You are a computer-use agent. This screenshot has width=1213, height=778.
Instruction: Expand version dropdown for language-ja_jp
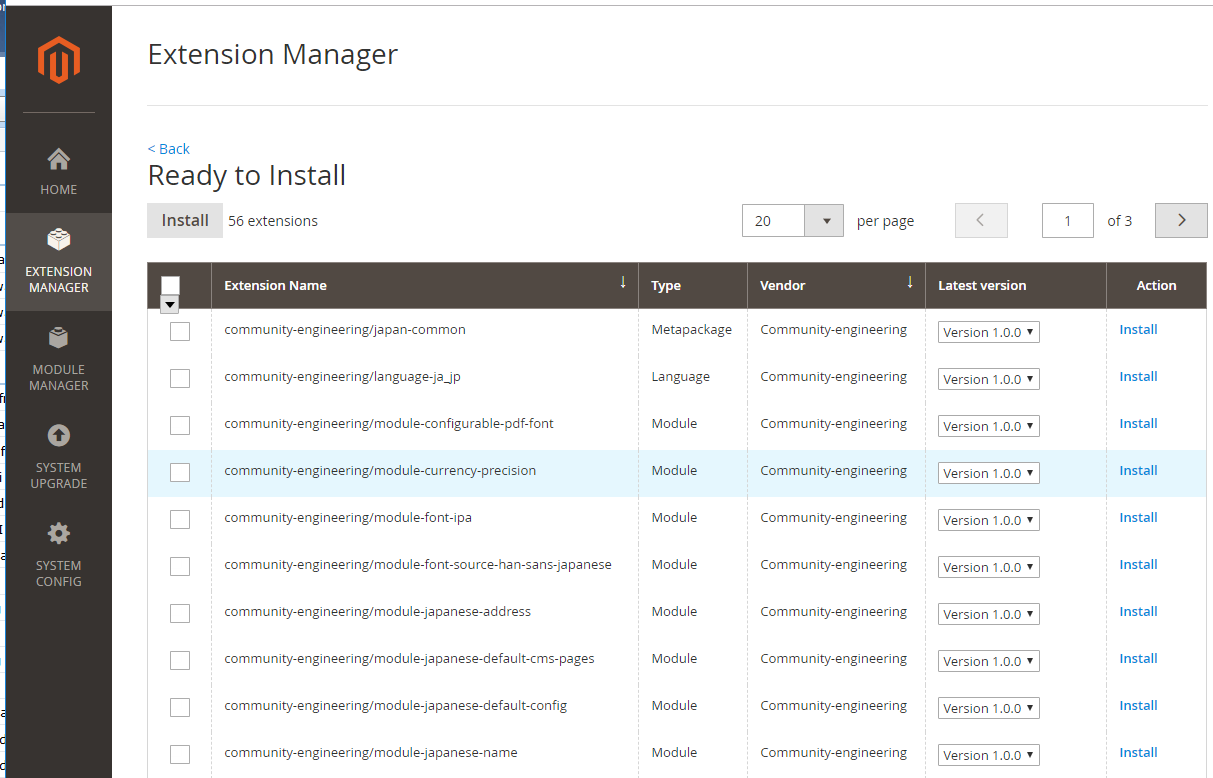click(988, 379)
